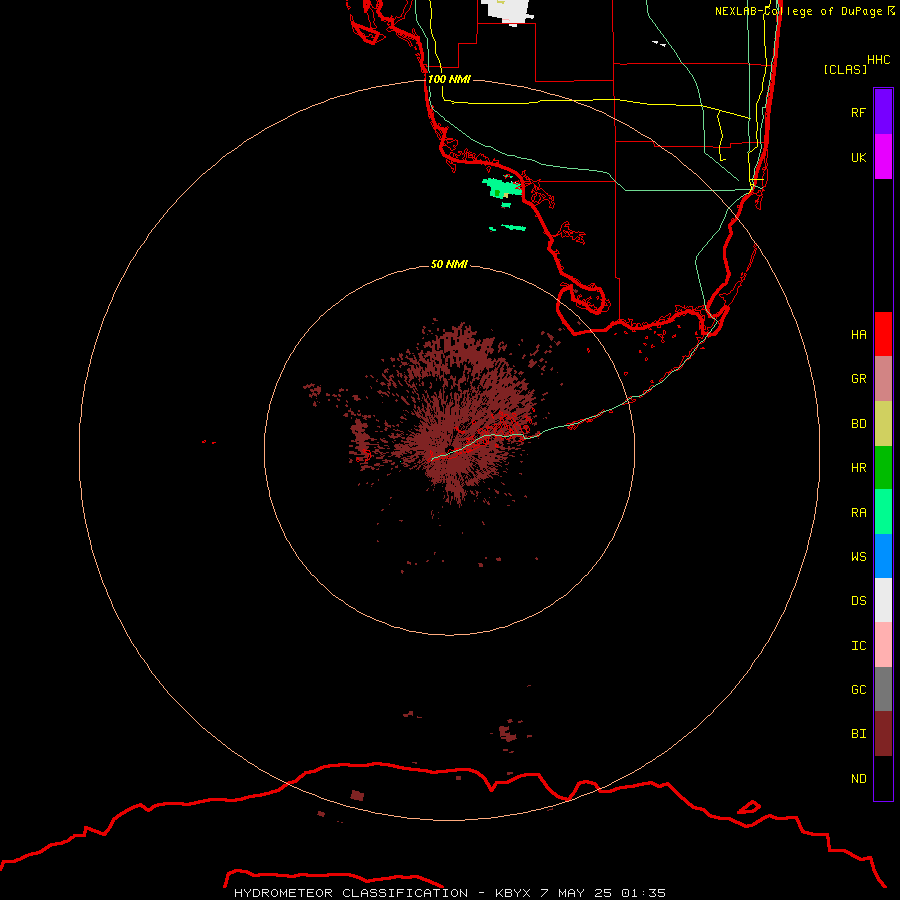
Task: Click the ND black legend swatch
Action: pos(883,778)
